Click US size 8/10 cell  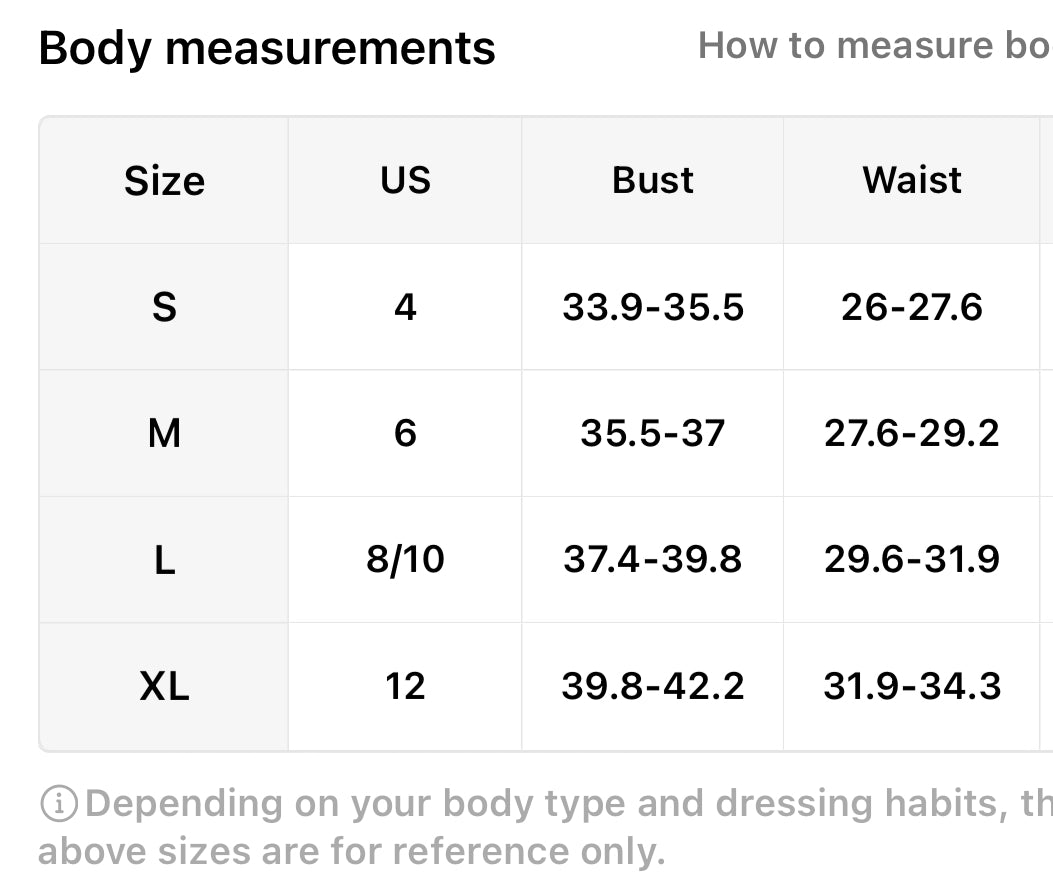[x=405, y=559]
